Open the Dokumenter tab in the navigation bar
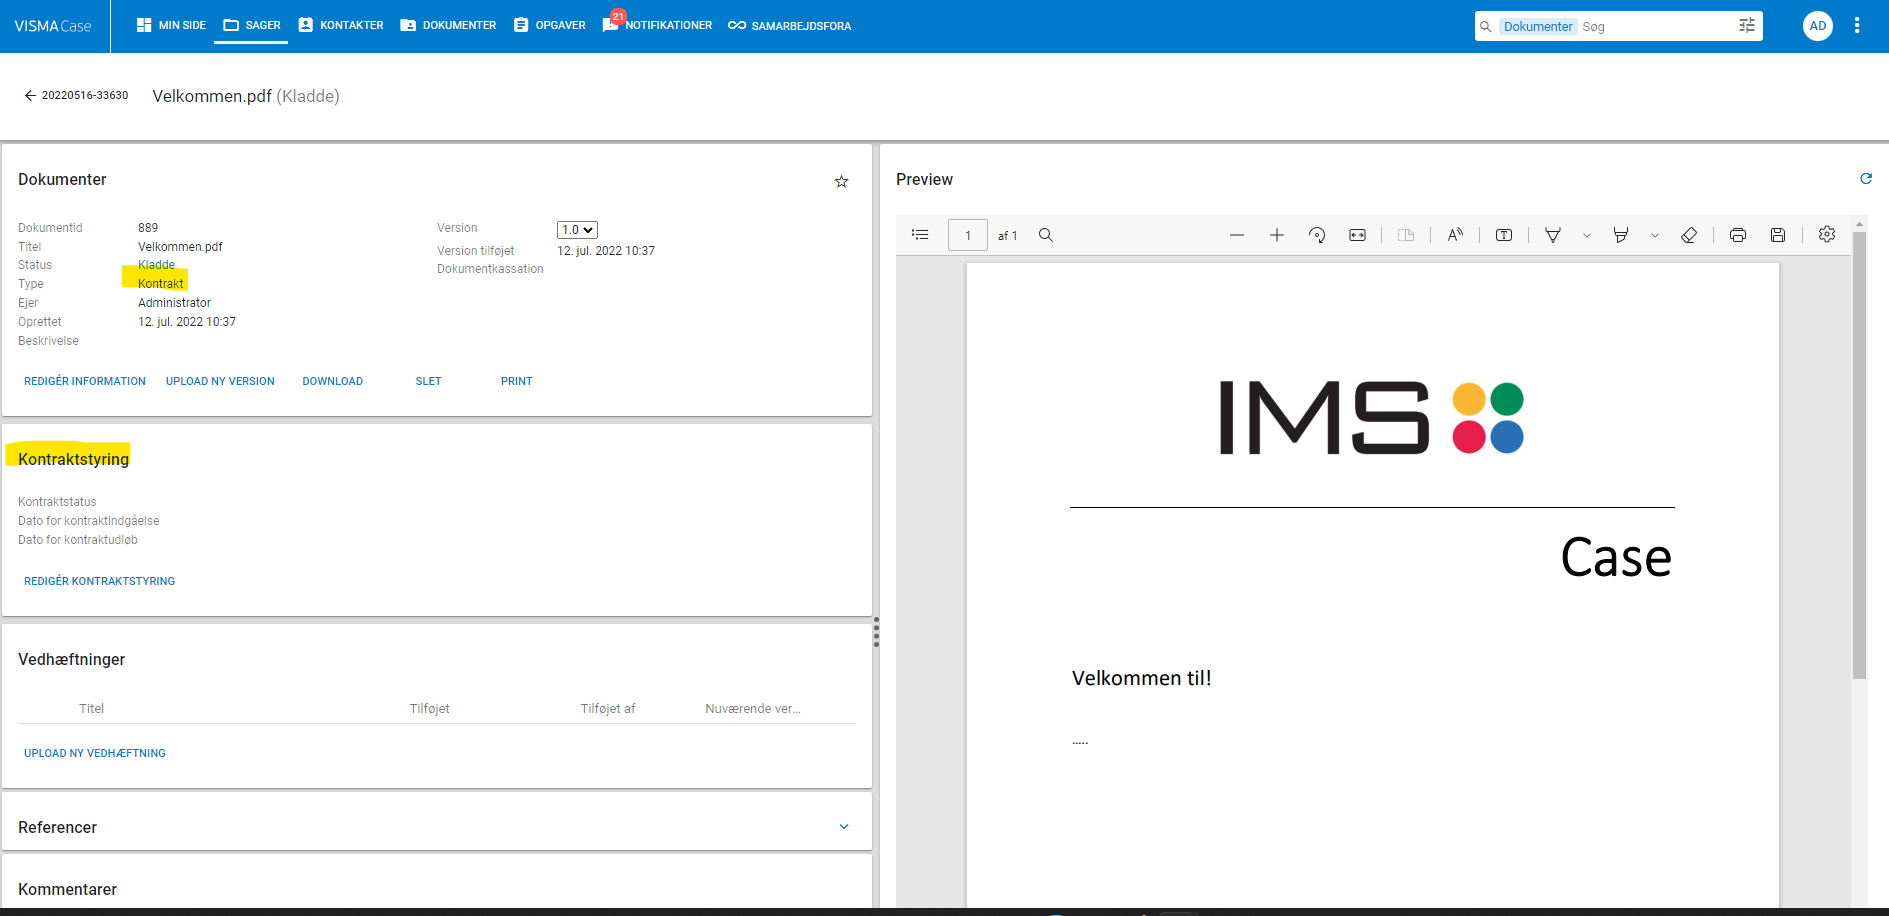Viewport: 1889px width, 916px height. [448, 25]
